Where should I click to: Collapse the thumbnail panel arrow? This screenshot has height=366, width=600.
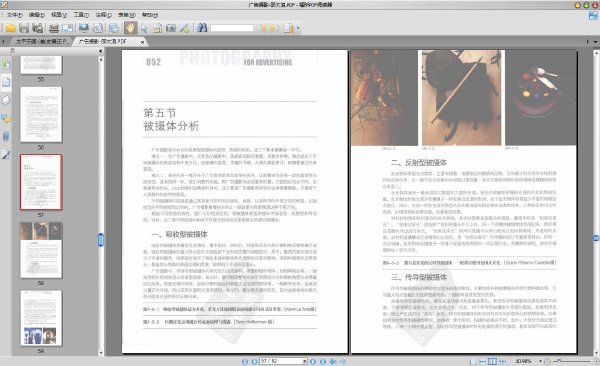[x=101, y=51]
